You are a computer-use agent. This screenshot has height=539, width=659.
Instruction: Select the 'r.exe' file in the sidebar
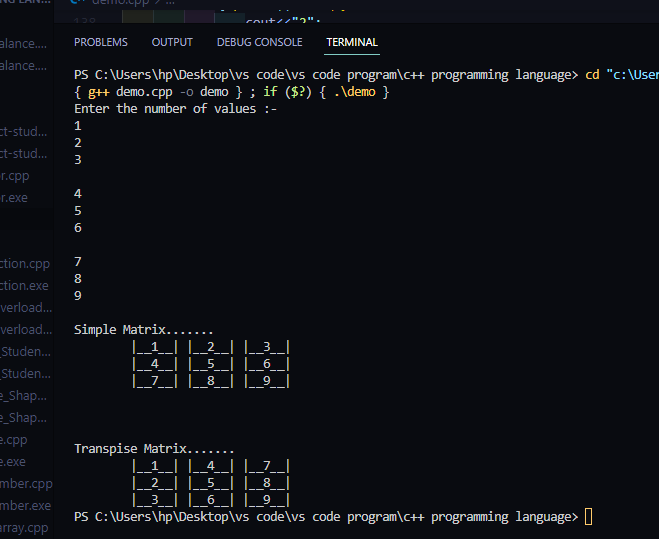point(14,198)
